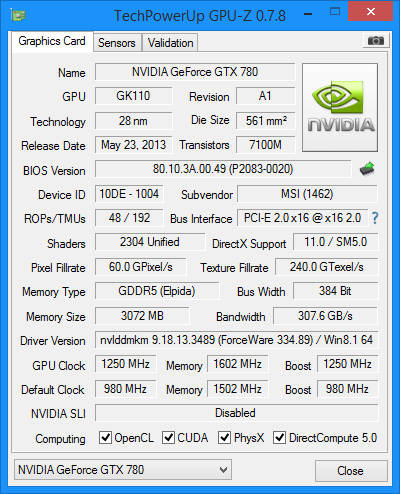This screenshot has height=494, width=400.
Task: Toggle the PhysX checkbox
Action: click(x=224, y=437)
